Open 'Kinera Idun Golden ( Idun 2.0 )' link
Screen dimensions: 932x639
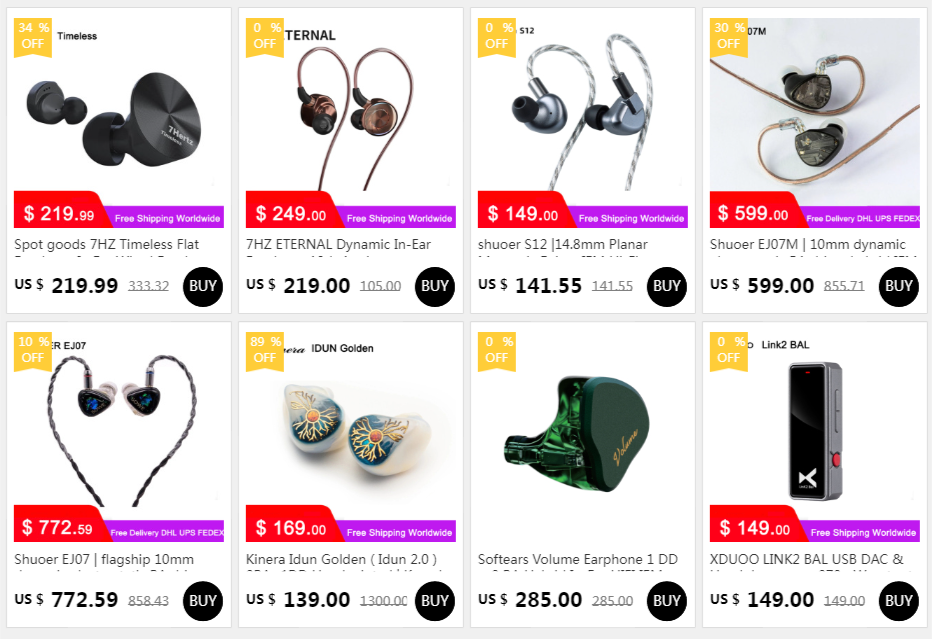[341, 559]
